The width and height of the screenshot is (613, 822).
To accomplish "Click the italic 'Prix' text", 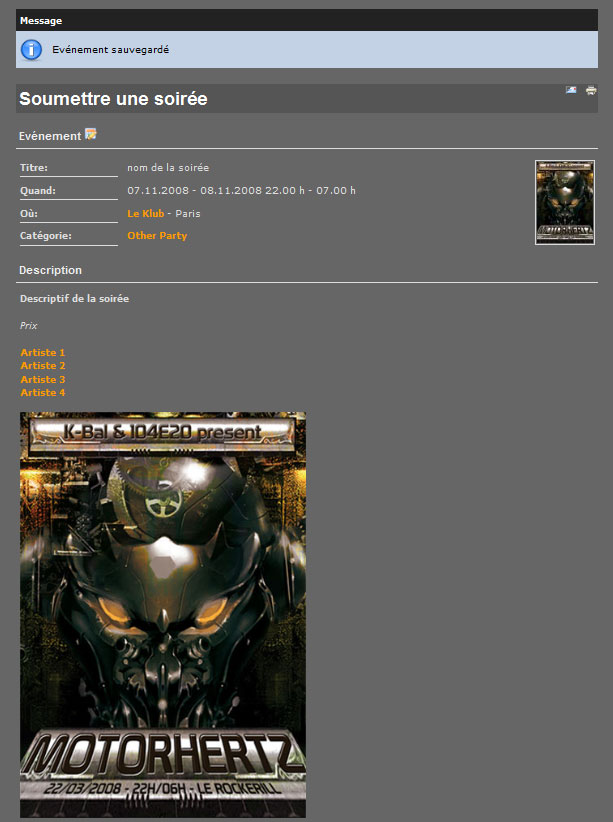I will pos(29,326).
